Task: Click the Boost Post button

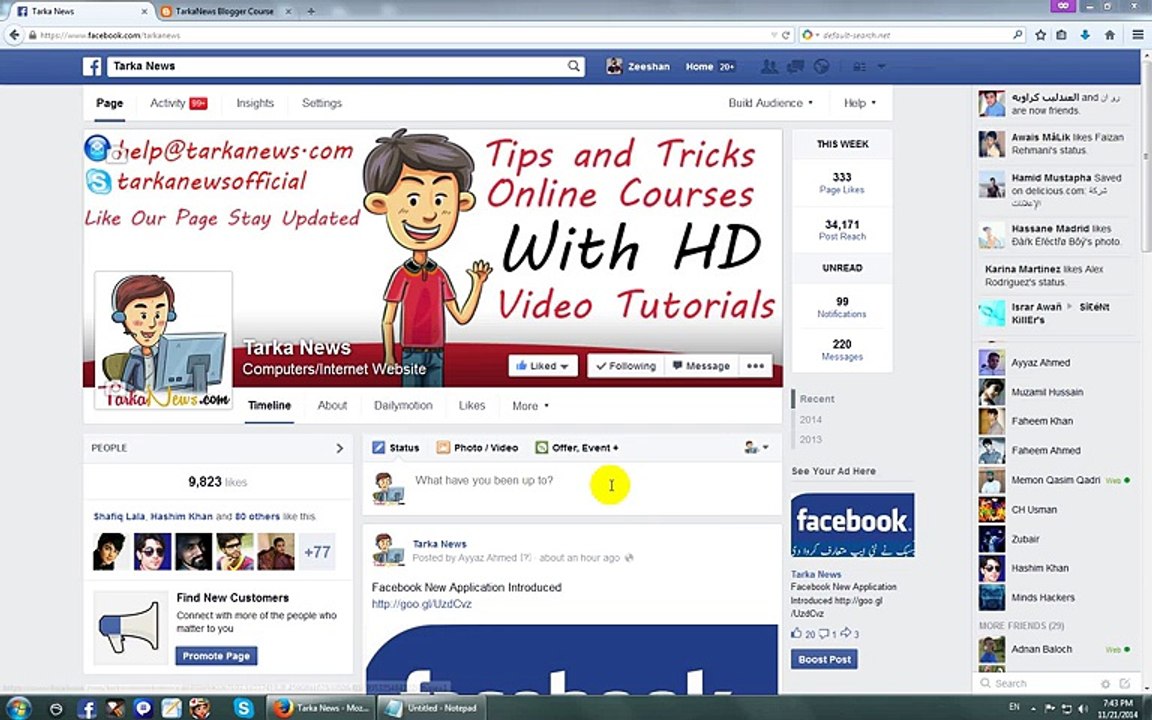Action: tap(824, 659)
